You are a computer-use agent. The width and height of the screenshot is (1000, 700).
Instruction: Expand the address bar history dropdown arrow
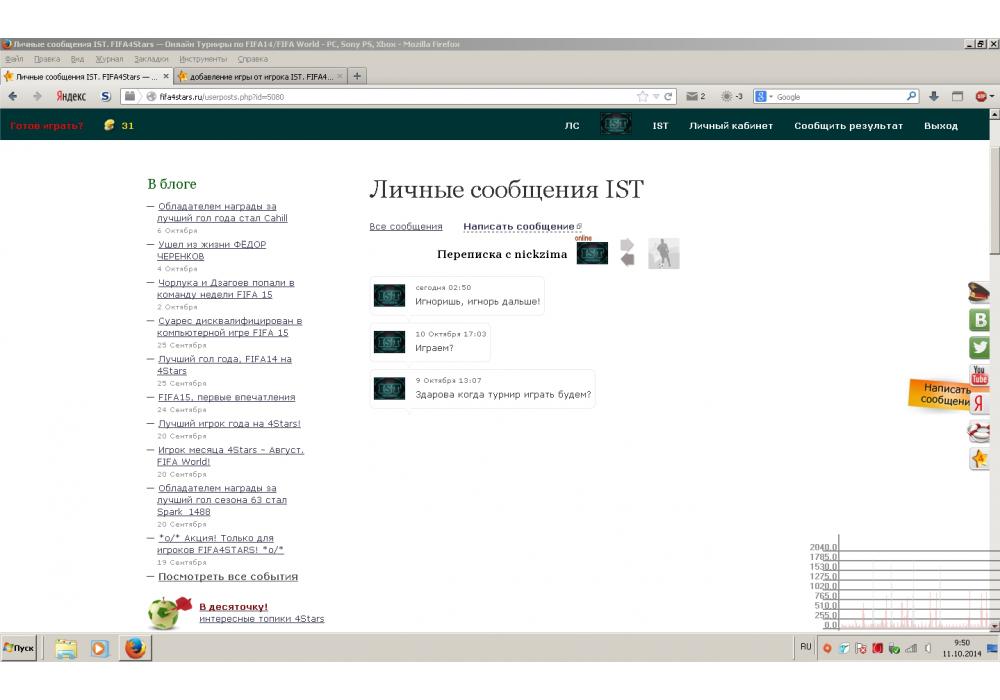coord(656,97)
